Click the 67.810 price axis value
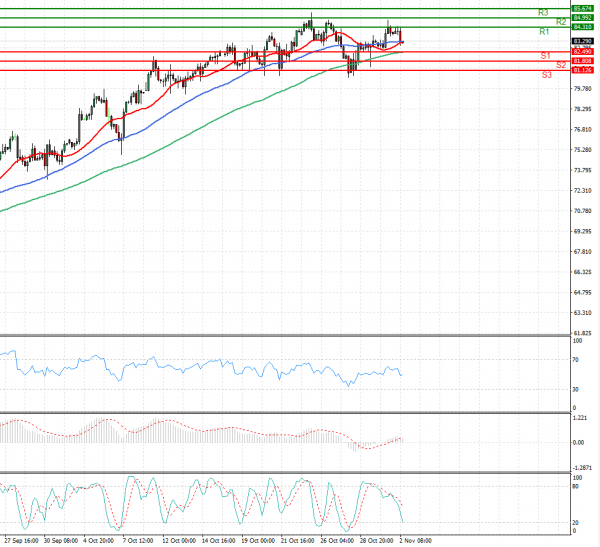 tap(582, 251)
